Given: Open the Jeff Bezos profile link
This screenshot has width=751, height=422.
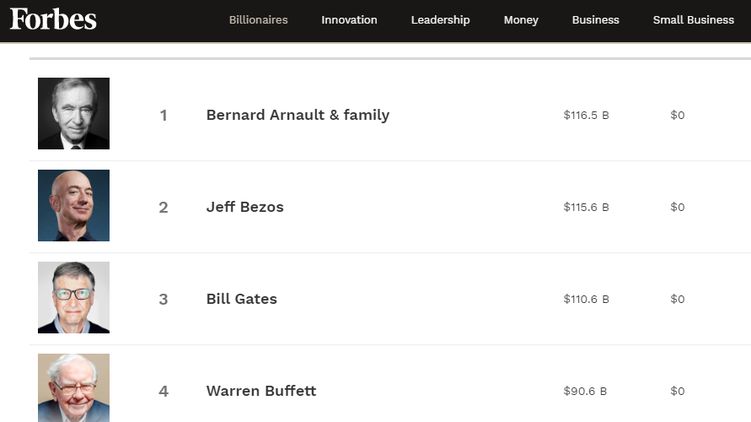Looking at the screenshot, I should tap(245, 207).
